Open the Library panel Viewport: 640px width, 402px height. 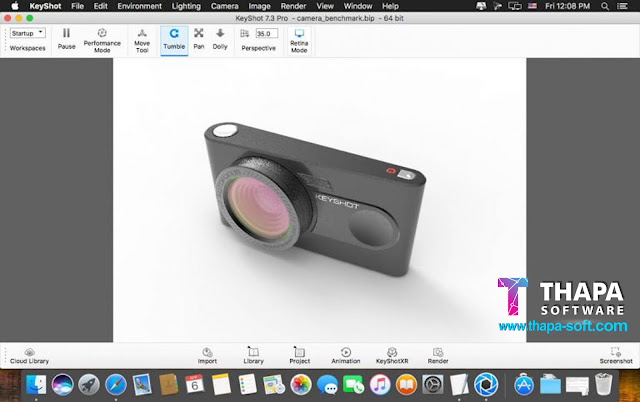click(x=253, y=355)
